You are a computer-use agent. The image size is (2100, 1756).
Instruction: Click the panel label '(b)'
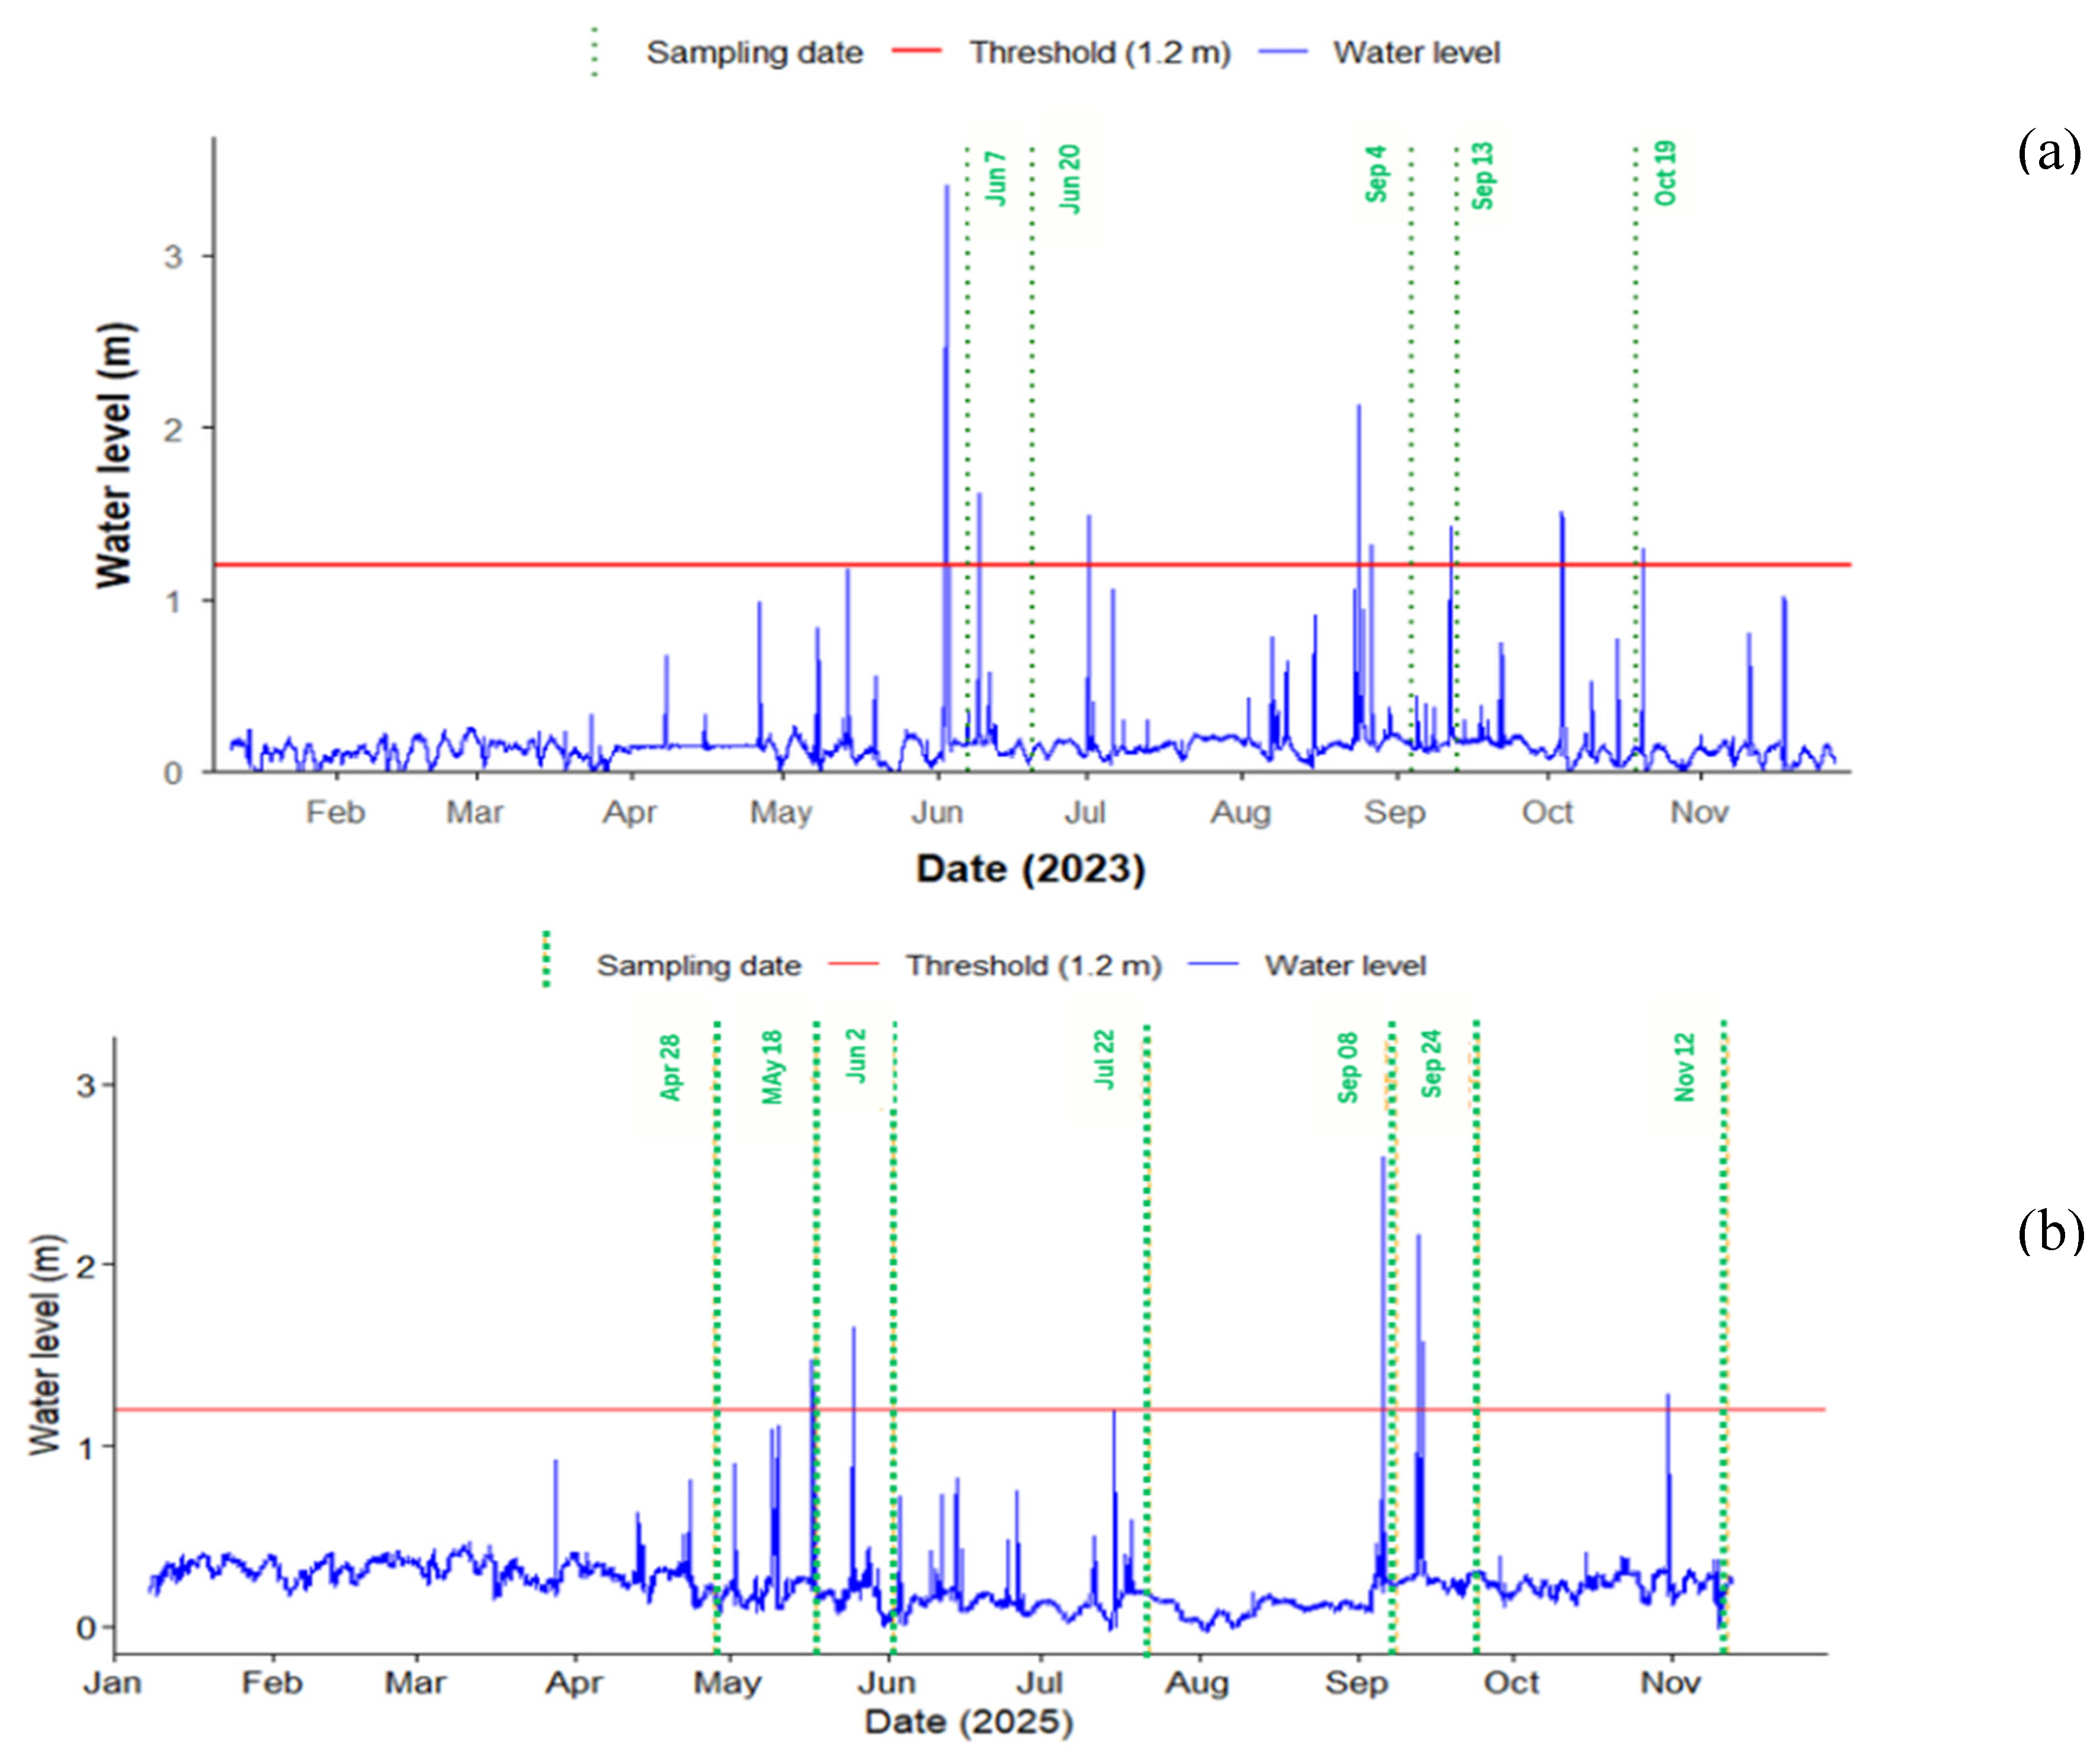[2050, 1230]
